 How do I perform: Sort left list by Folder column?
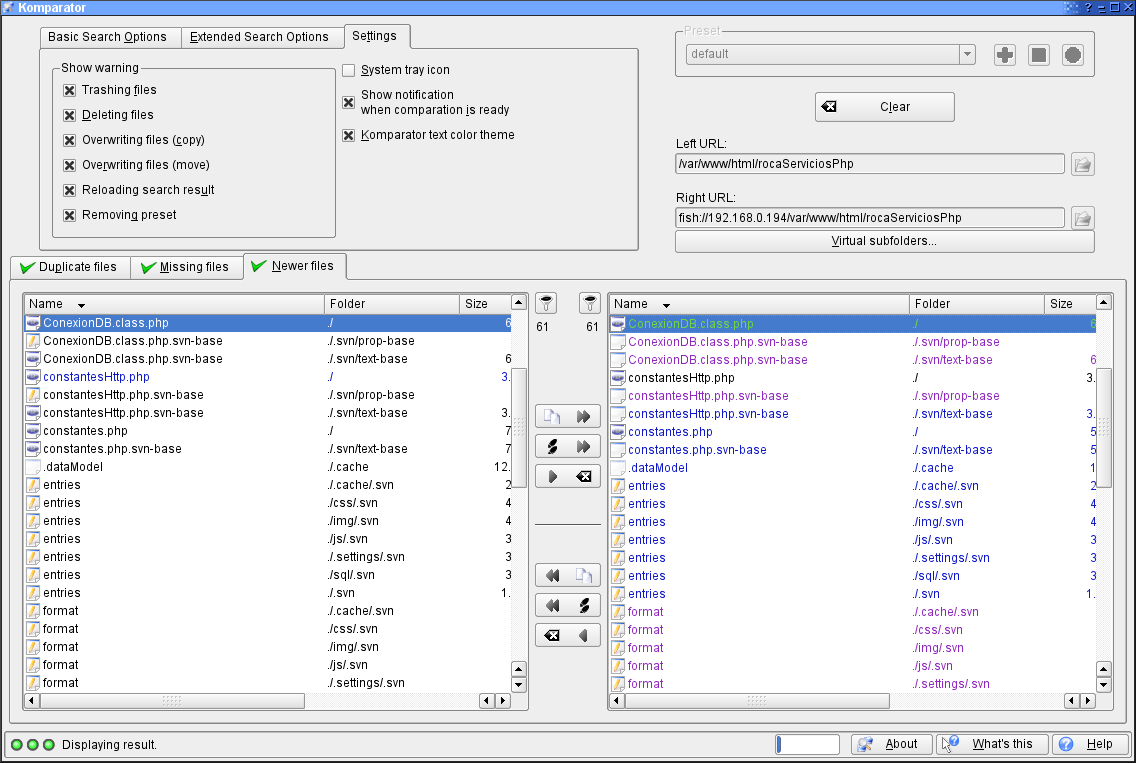click(392, 304)
